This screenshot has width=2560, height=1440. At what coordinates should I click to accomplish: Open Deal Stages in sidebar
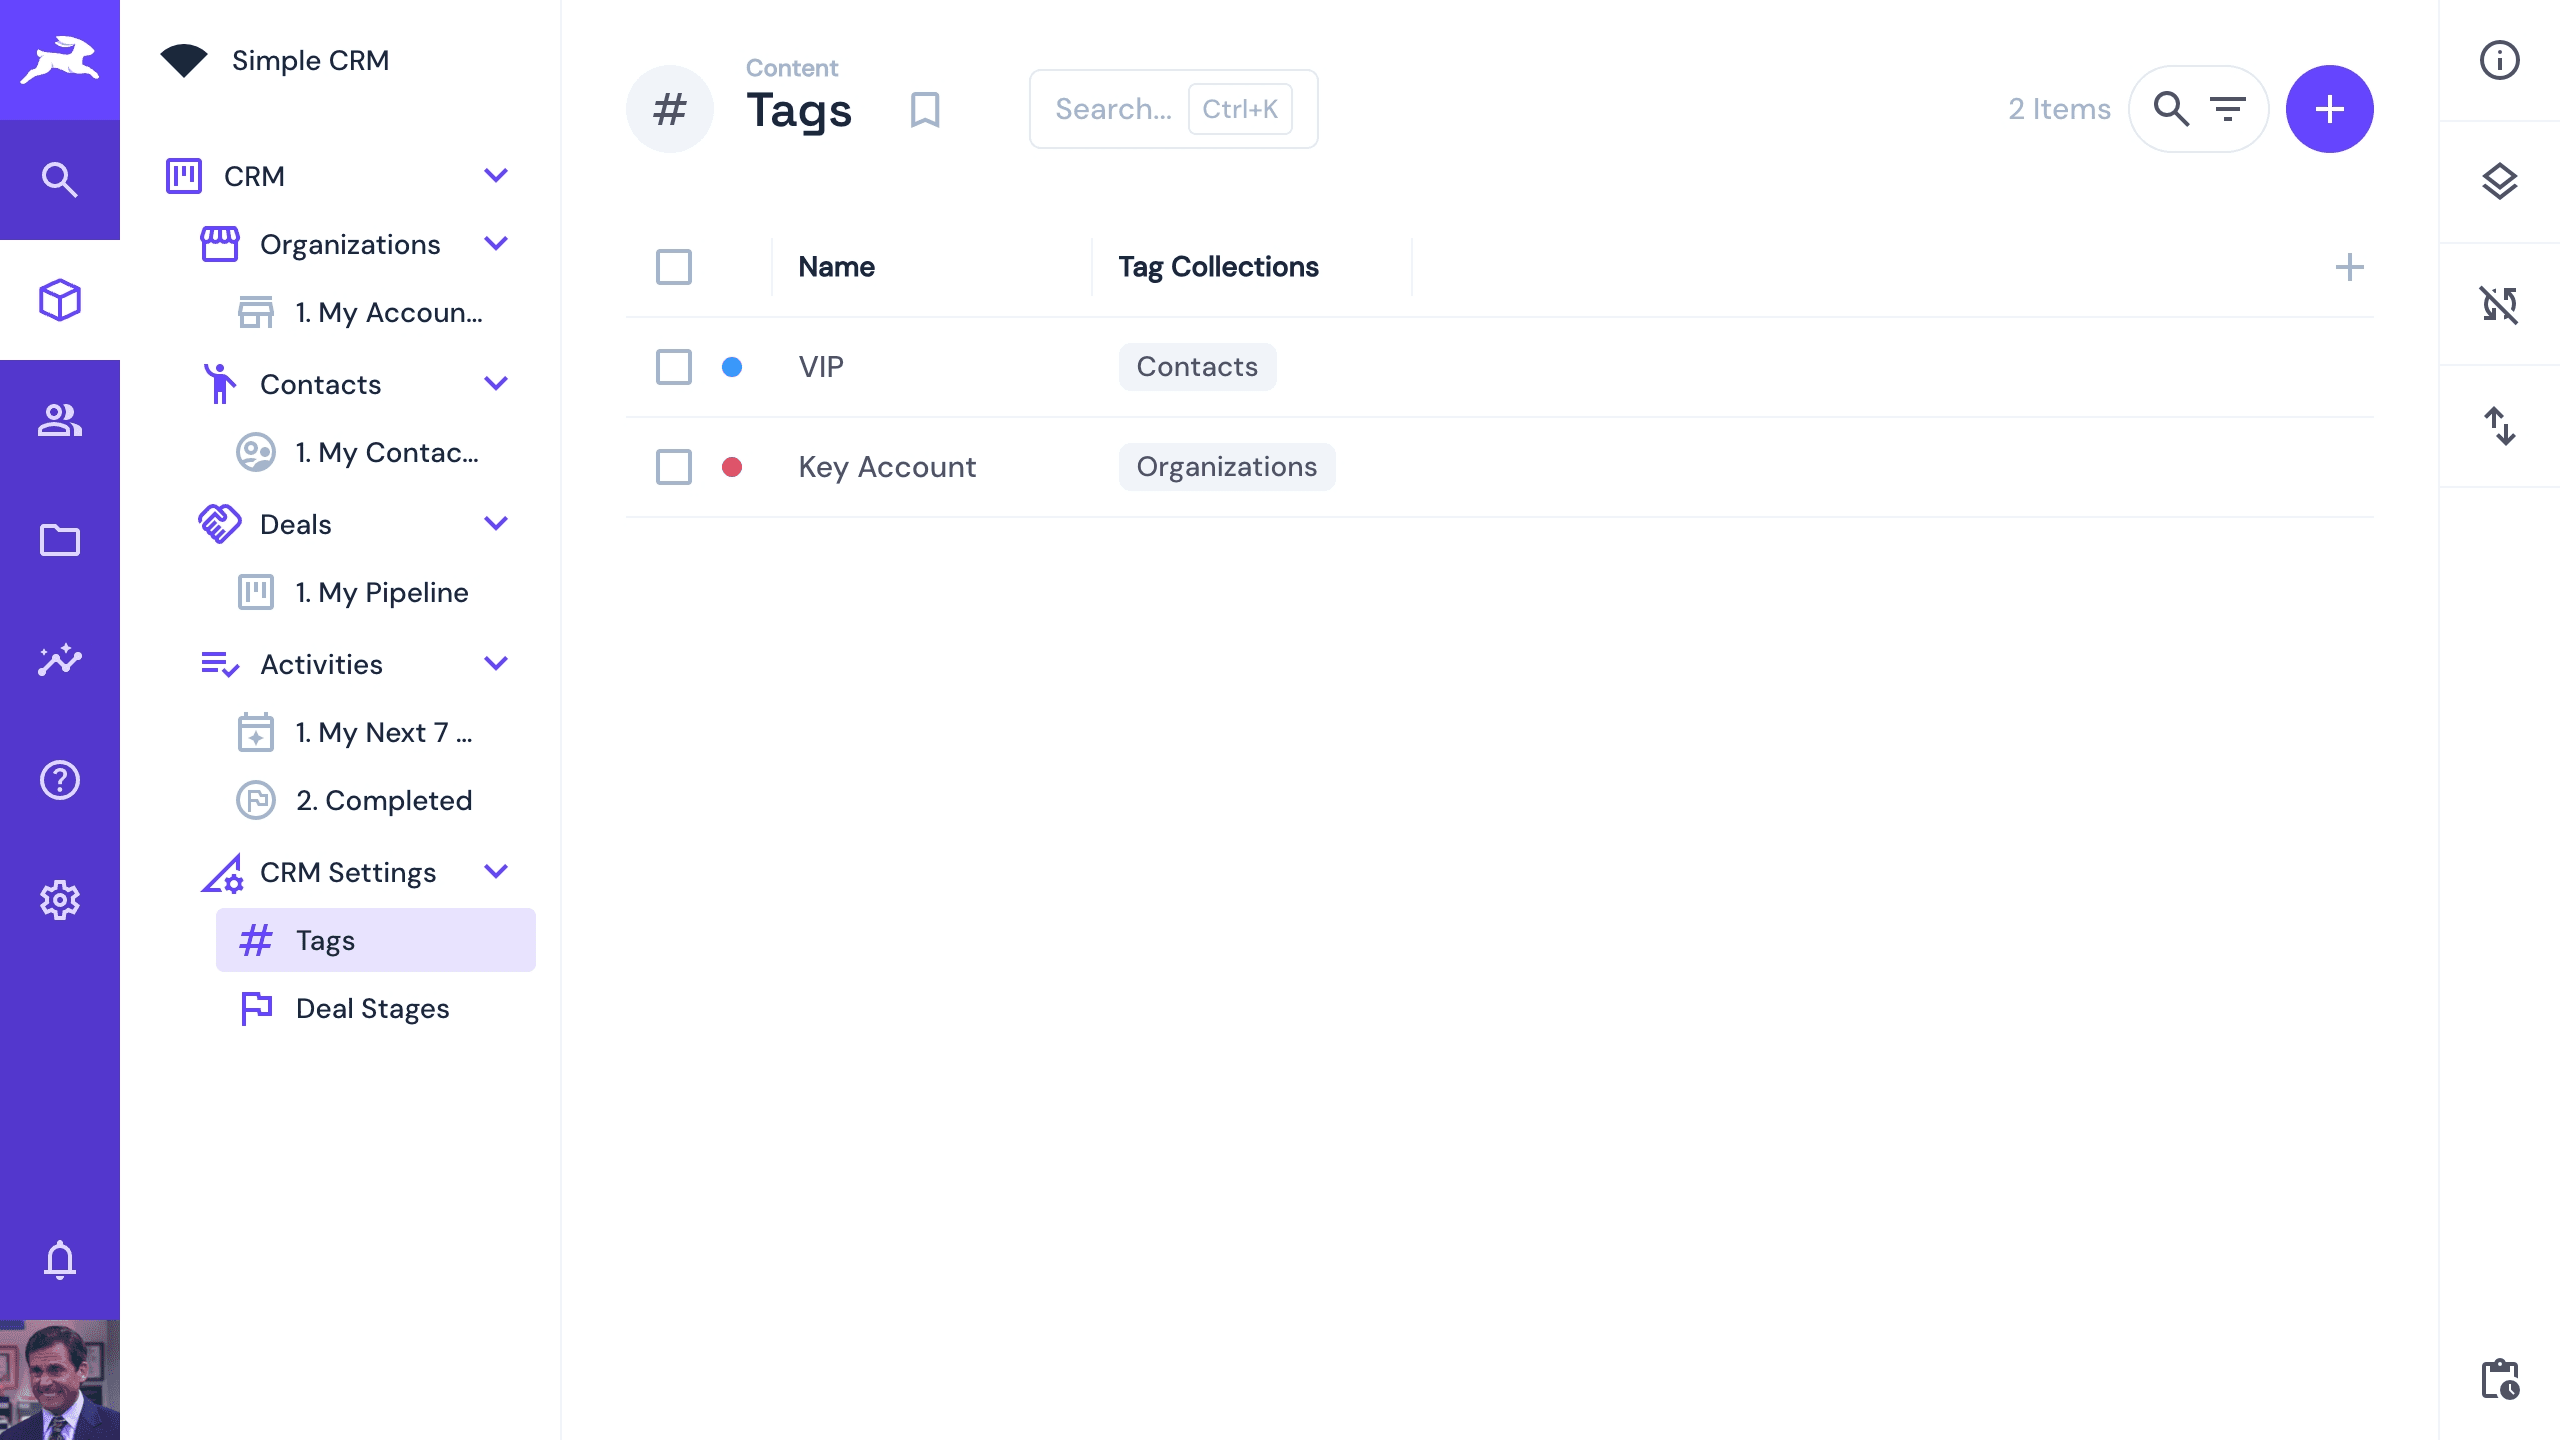[372, 1008]
